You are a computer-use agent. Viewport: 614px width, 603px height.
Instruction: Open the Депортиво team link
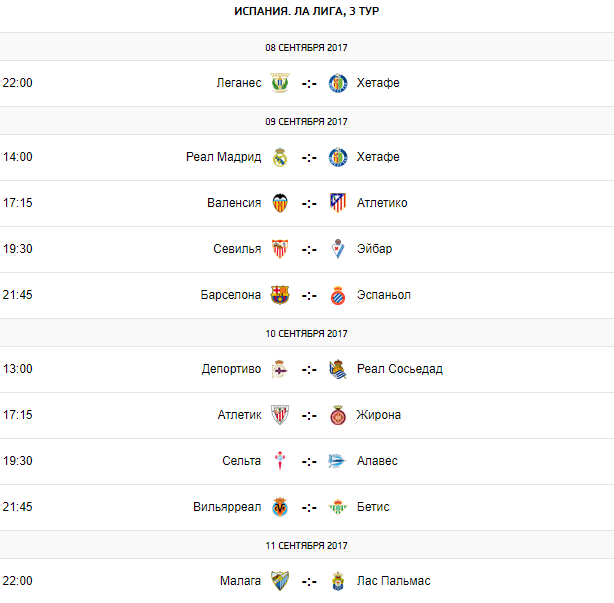coord(231,369)
